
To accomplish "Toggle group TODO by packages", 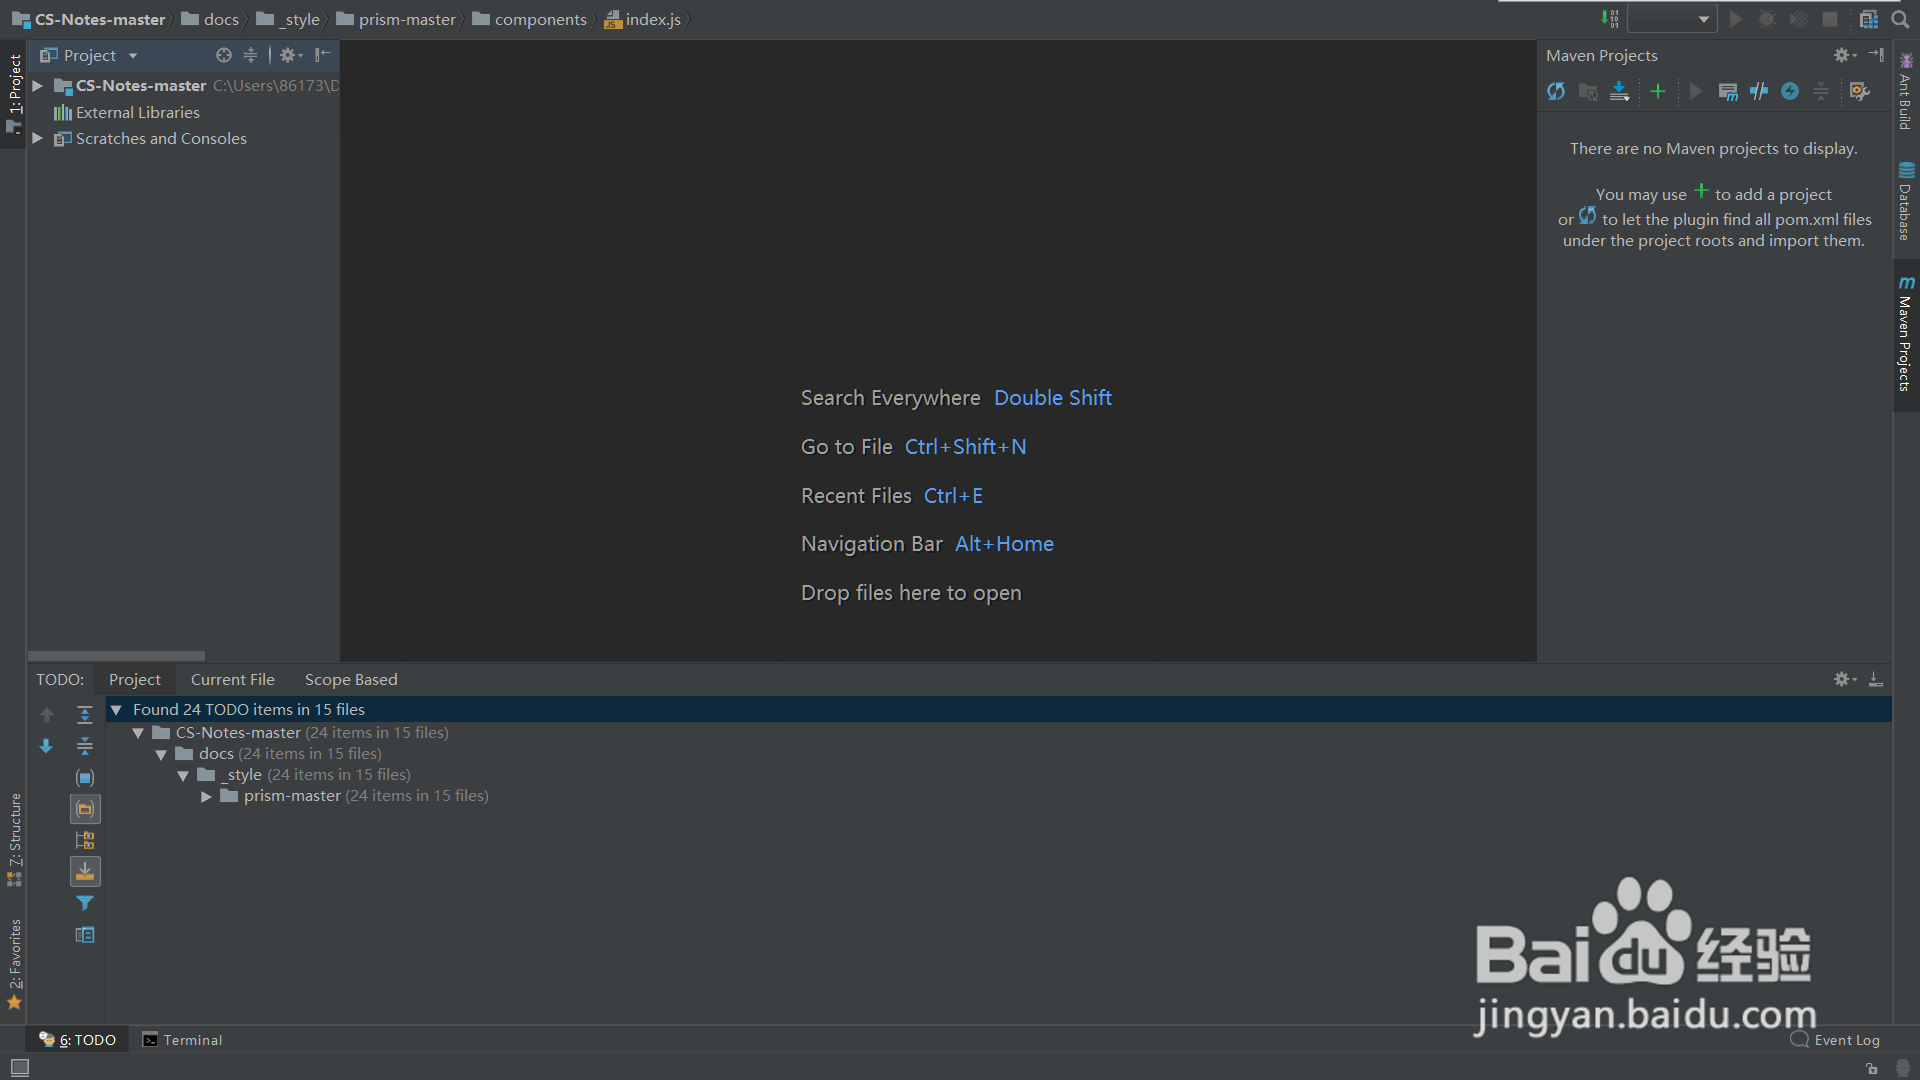I will click(x=85, y=809).
